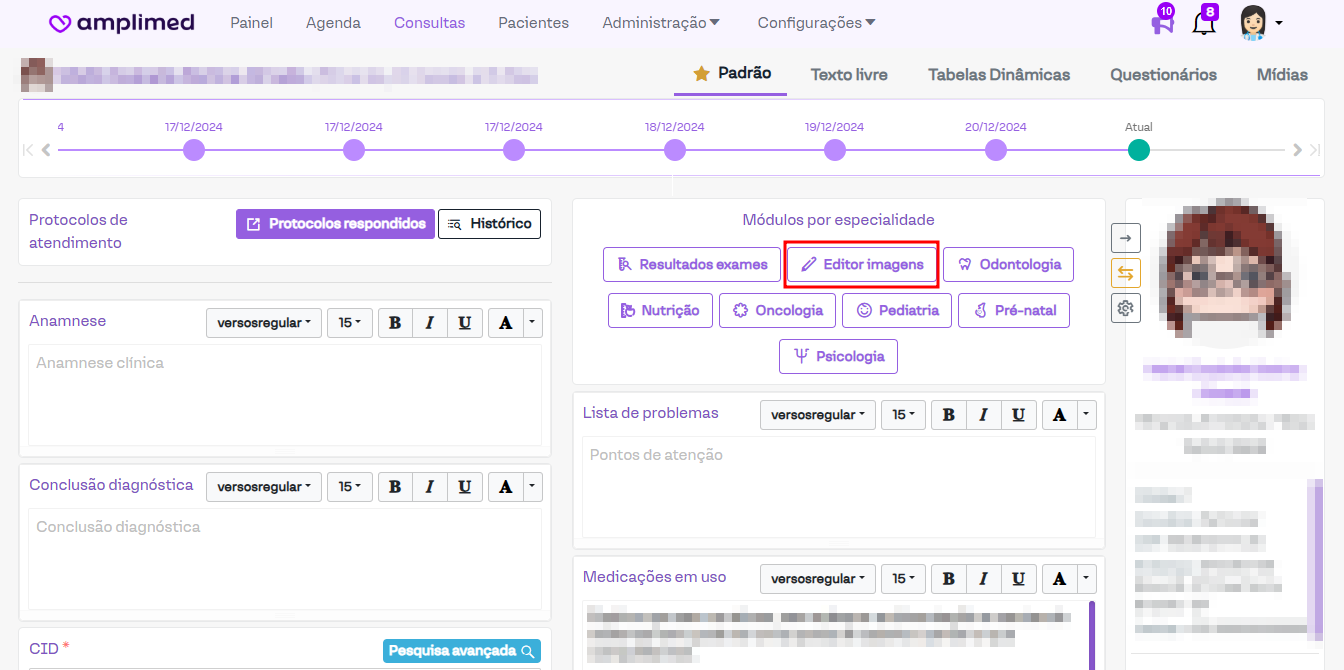The height and width of the screenshot is (670, 1344).
Task: Go to Pacientes in top navigation
Action: (x=533, y=23)
